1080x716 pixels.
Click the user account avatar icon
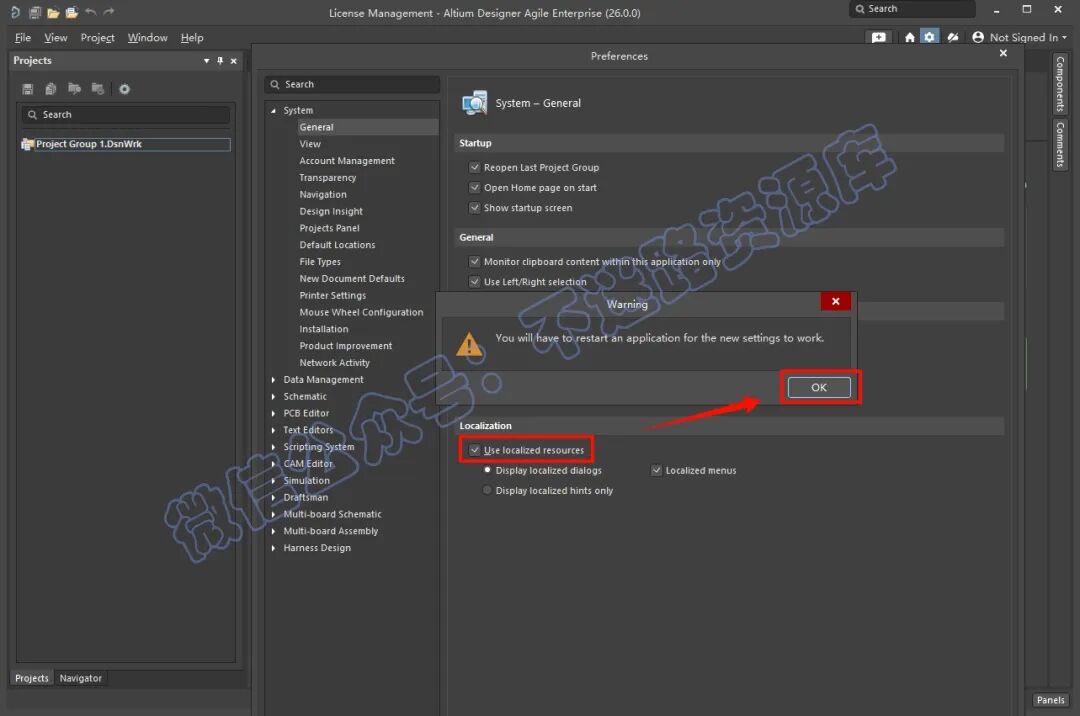(x=978, y=37)
